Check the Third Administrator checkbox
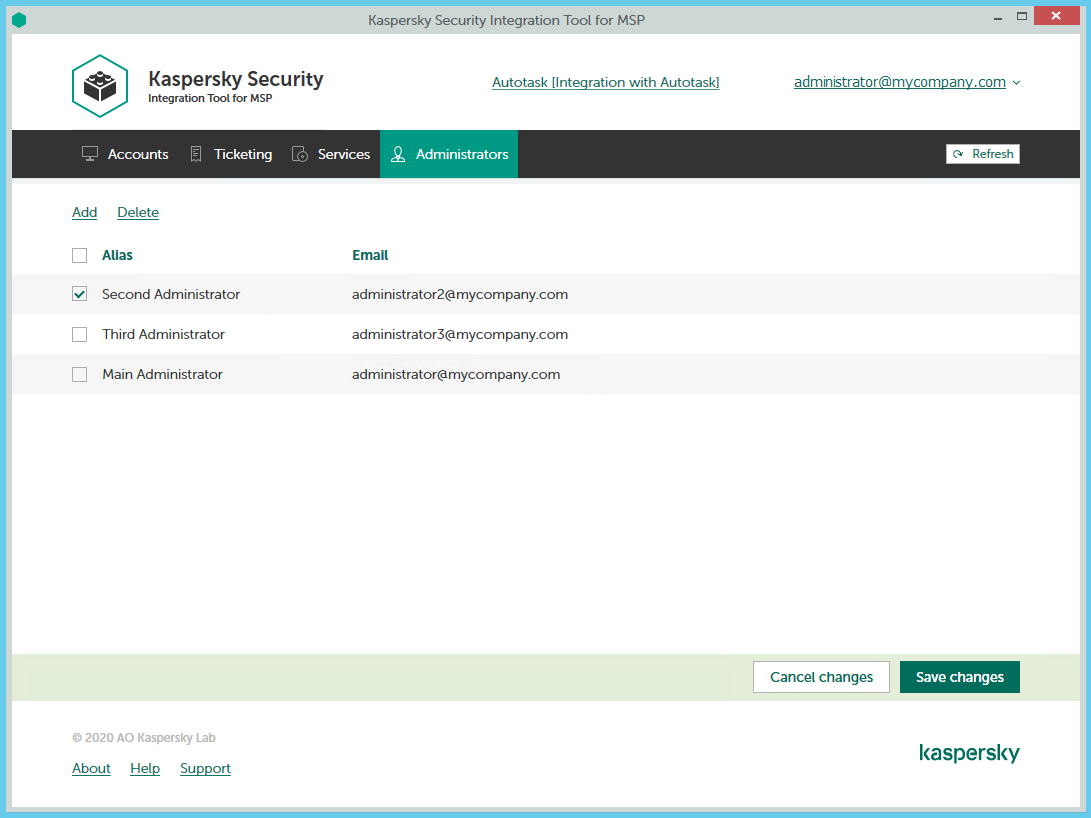1091x818 pixels. 80,335
